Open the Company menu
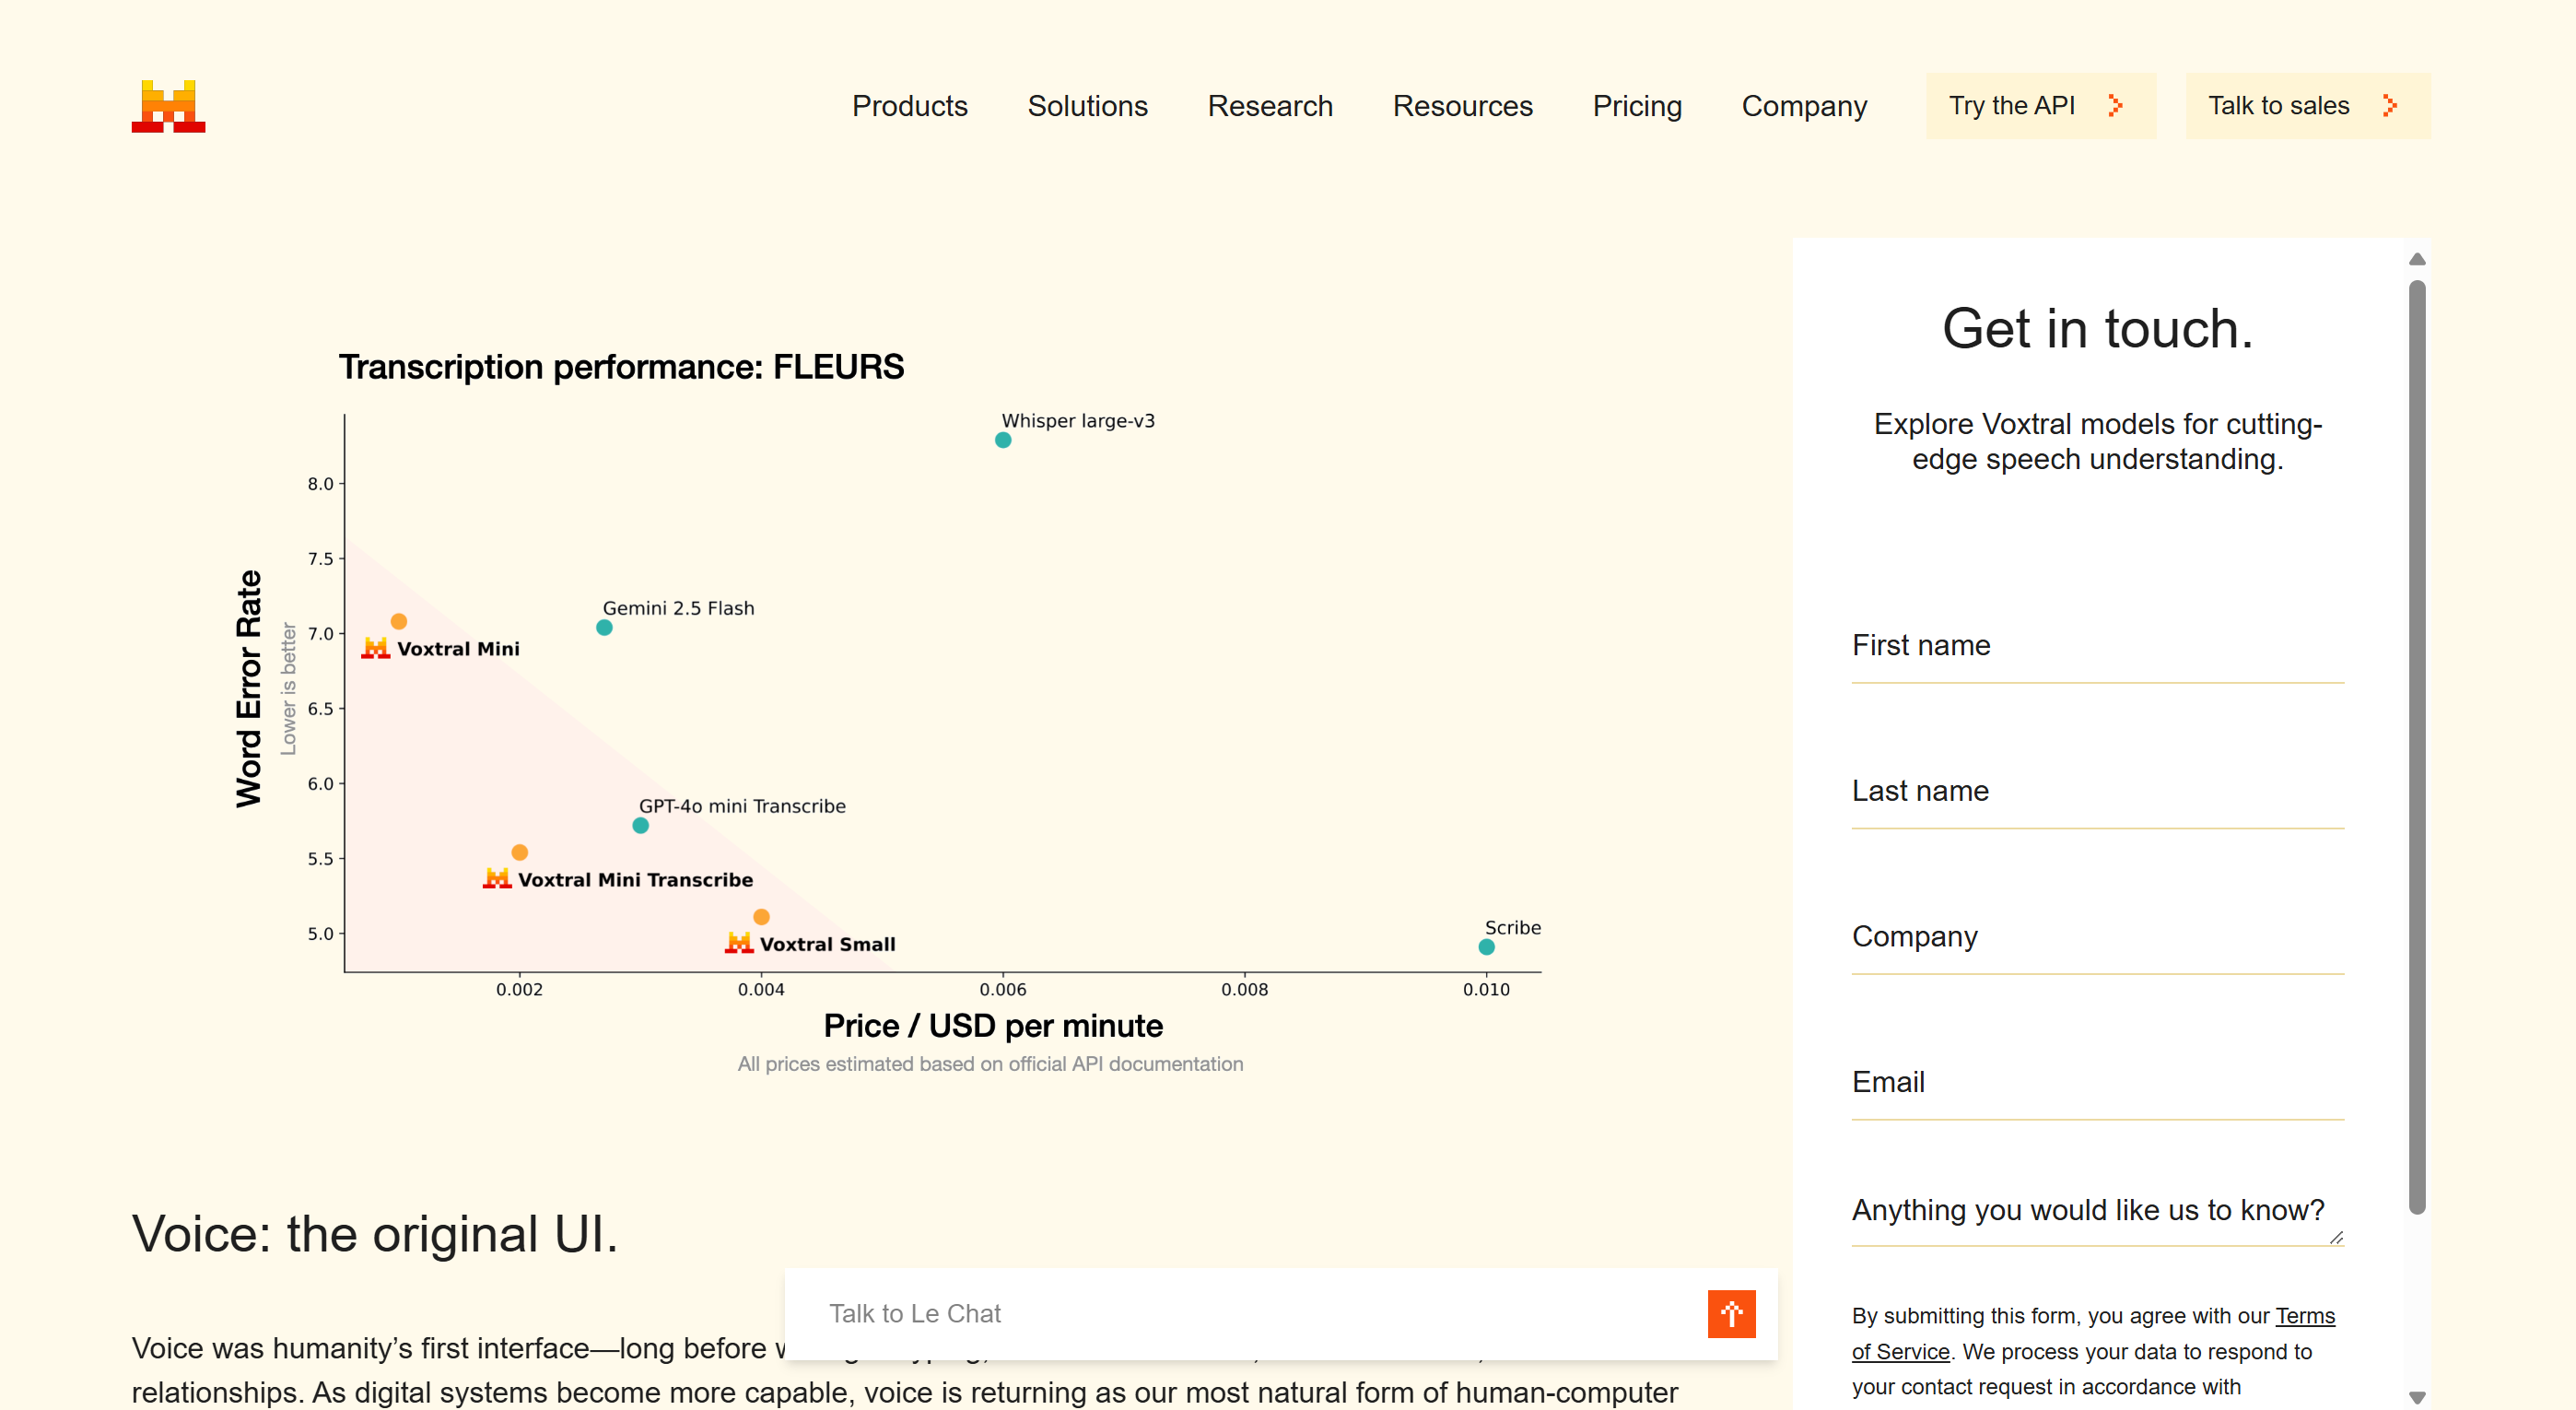This screenshot has width=2576, height=1410. coord(1804,106)
